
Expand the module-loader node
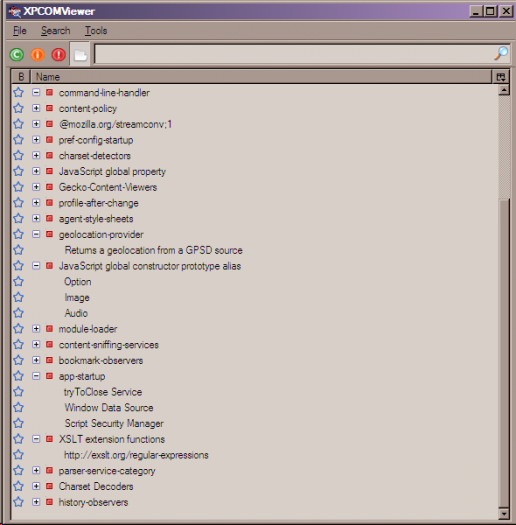coord(36,328)
